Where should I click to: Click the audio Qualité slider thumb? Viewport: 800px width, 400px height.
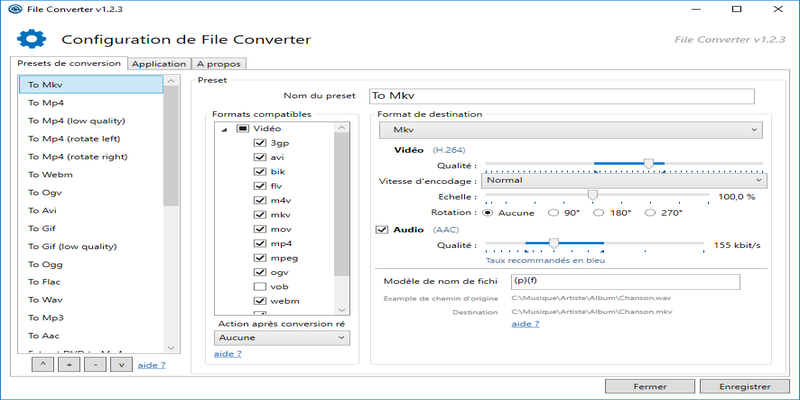click(554, 244)
